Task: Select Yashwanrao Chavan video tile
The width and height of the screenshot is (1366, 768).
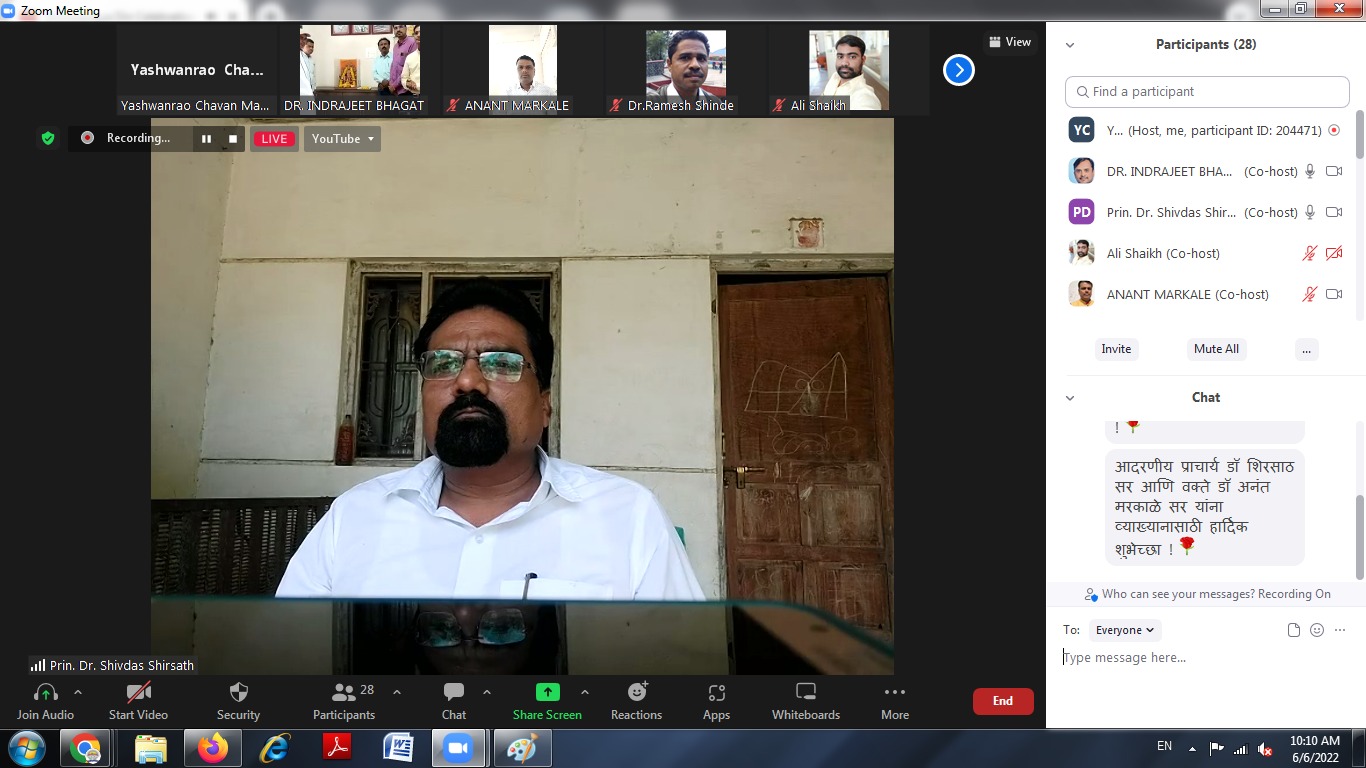Action: [x=197, y=70]
